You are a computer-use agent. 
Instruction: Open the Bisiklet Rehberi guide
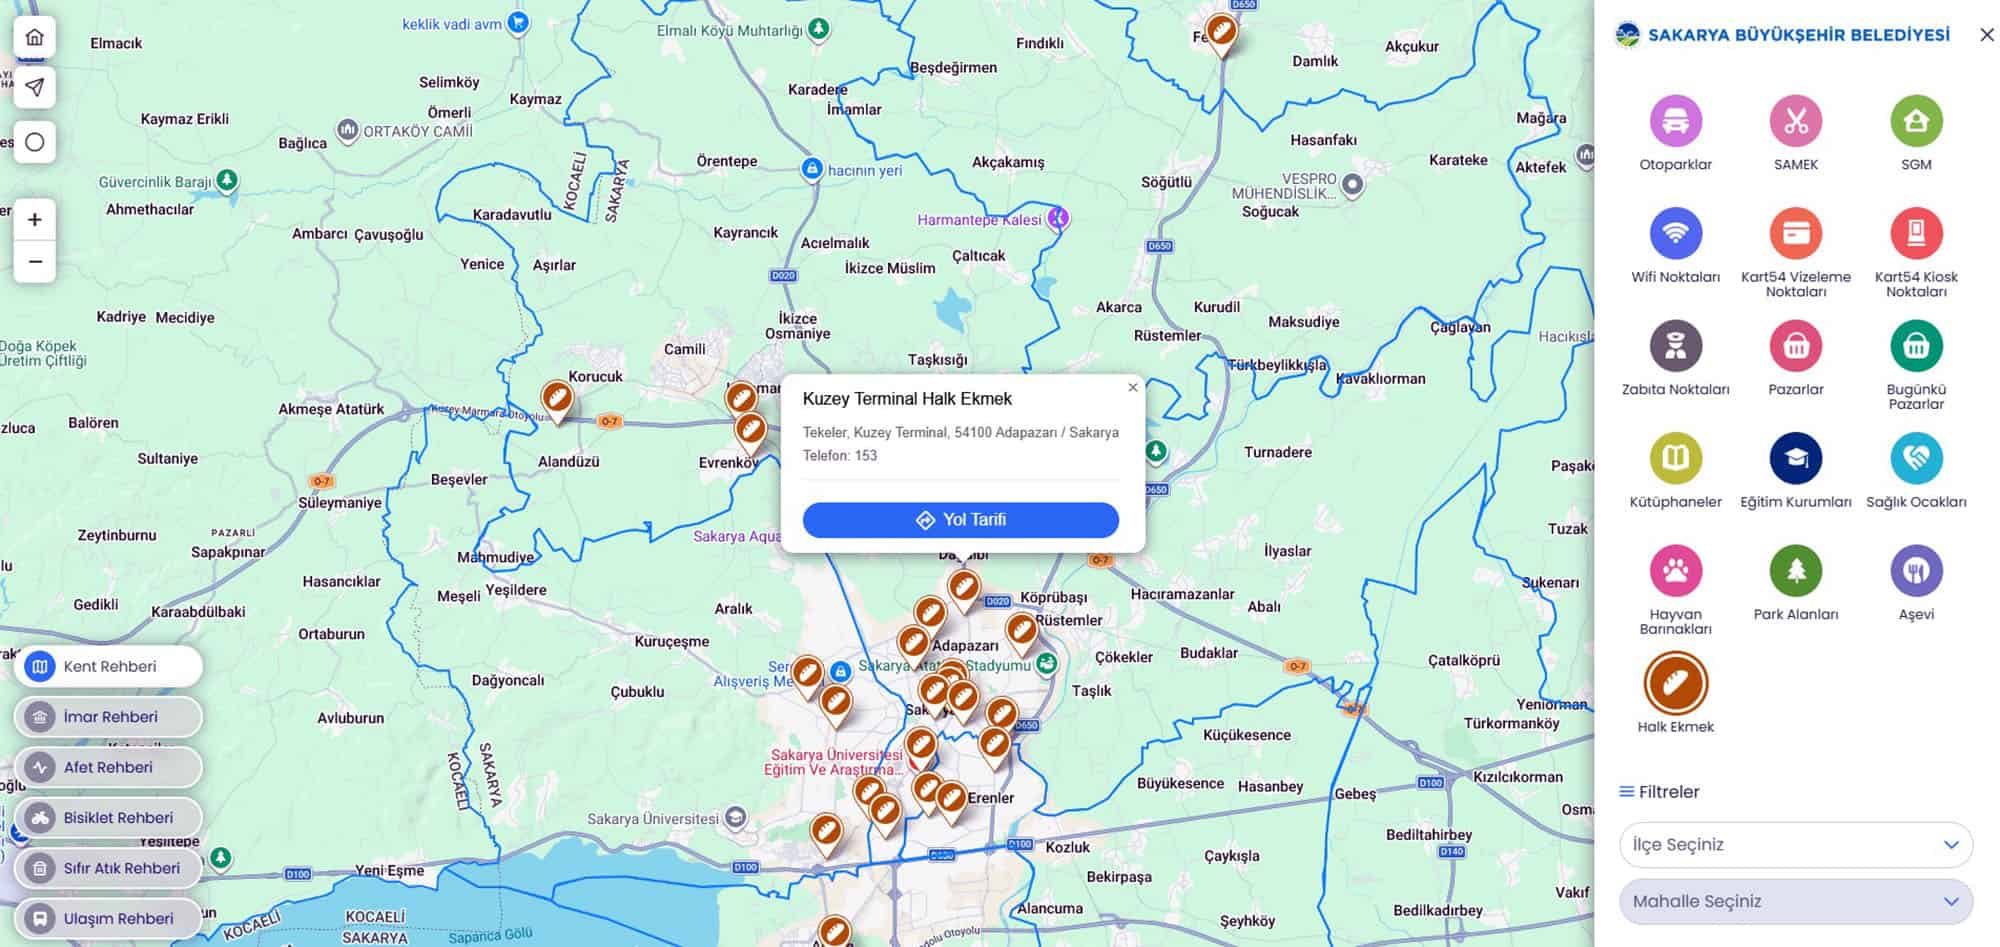[108, 818]
